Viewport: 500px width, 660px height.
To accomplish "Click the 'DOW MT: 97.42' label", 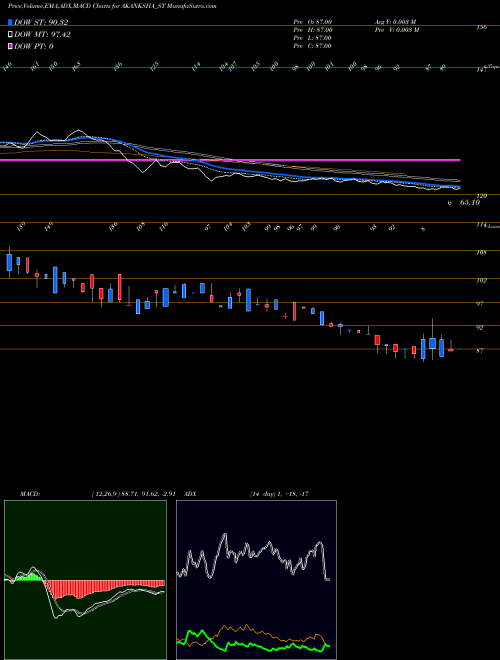I will coord(42,35).
